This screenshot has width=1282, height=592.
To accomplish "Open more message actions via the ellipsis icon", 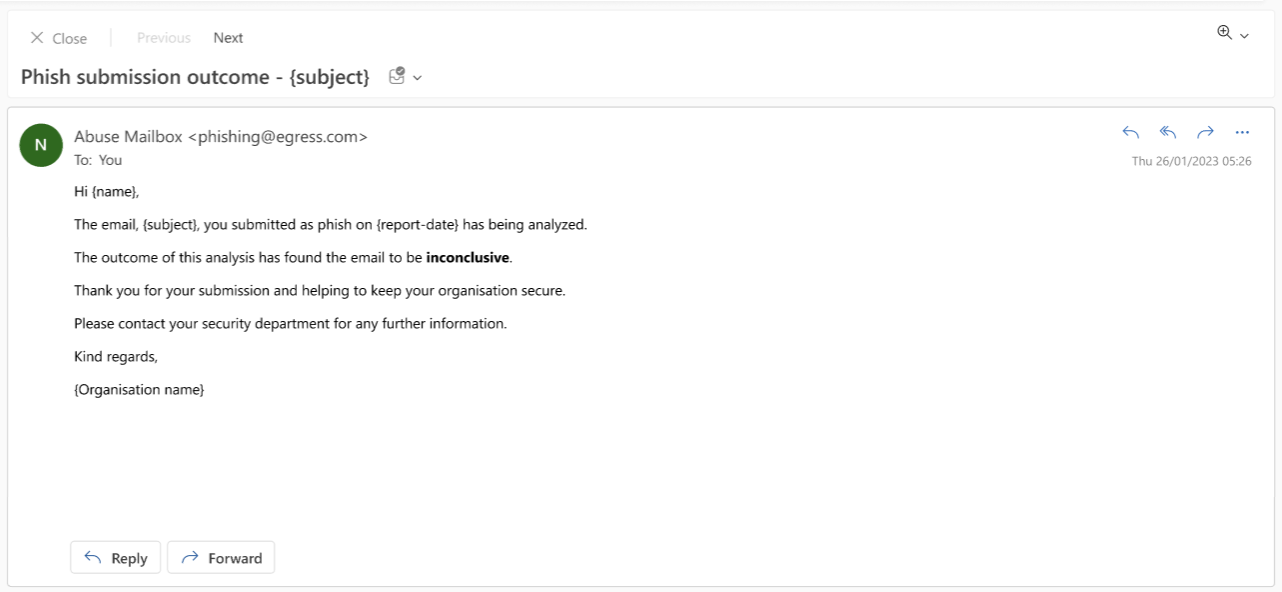I will [1242, 132].
